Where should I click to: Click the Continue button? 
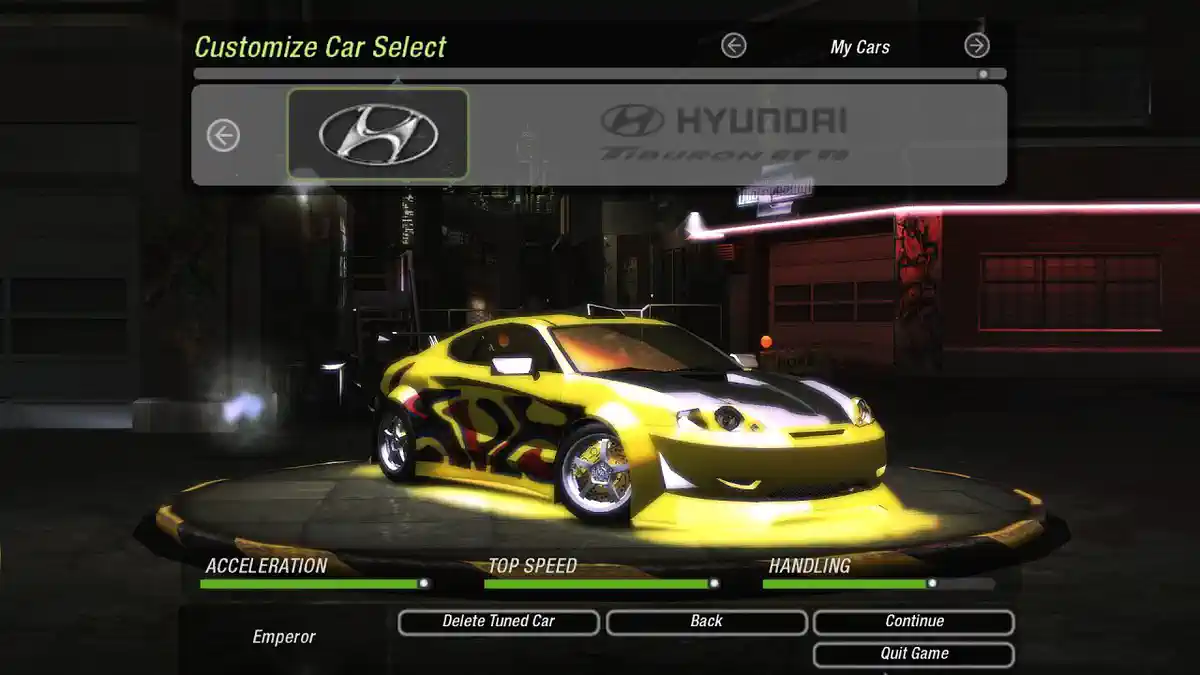coord(914,622)
